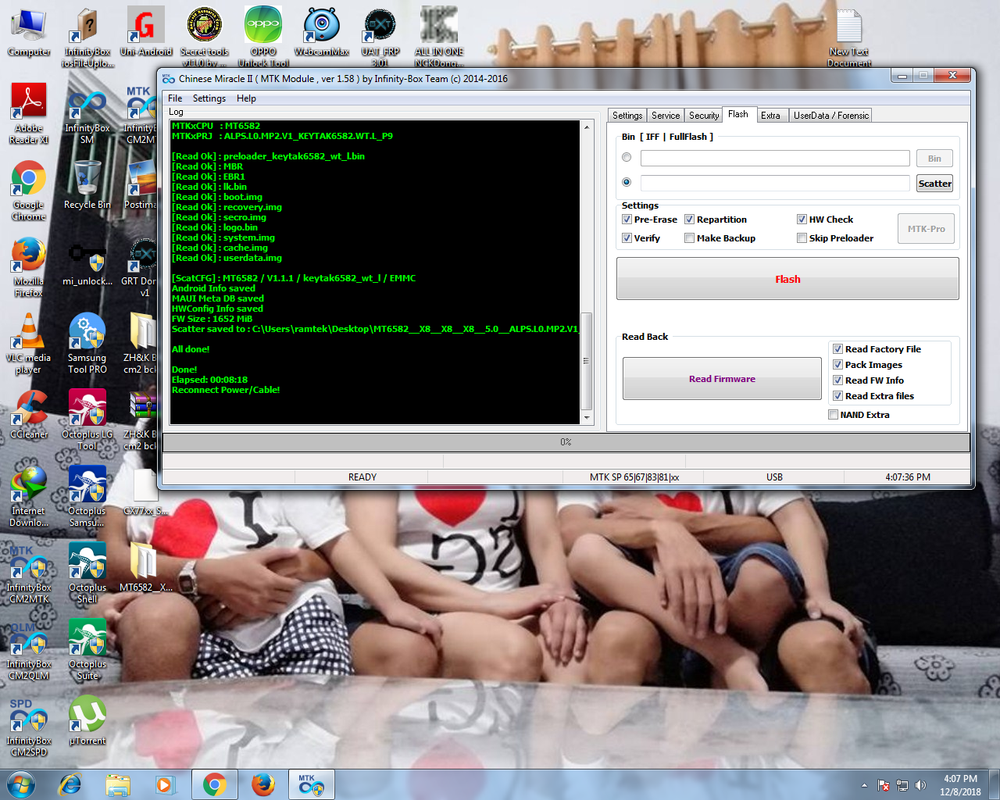Switch to the Extra tab
1000x800 pixels.
coord(770,115)
